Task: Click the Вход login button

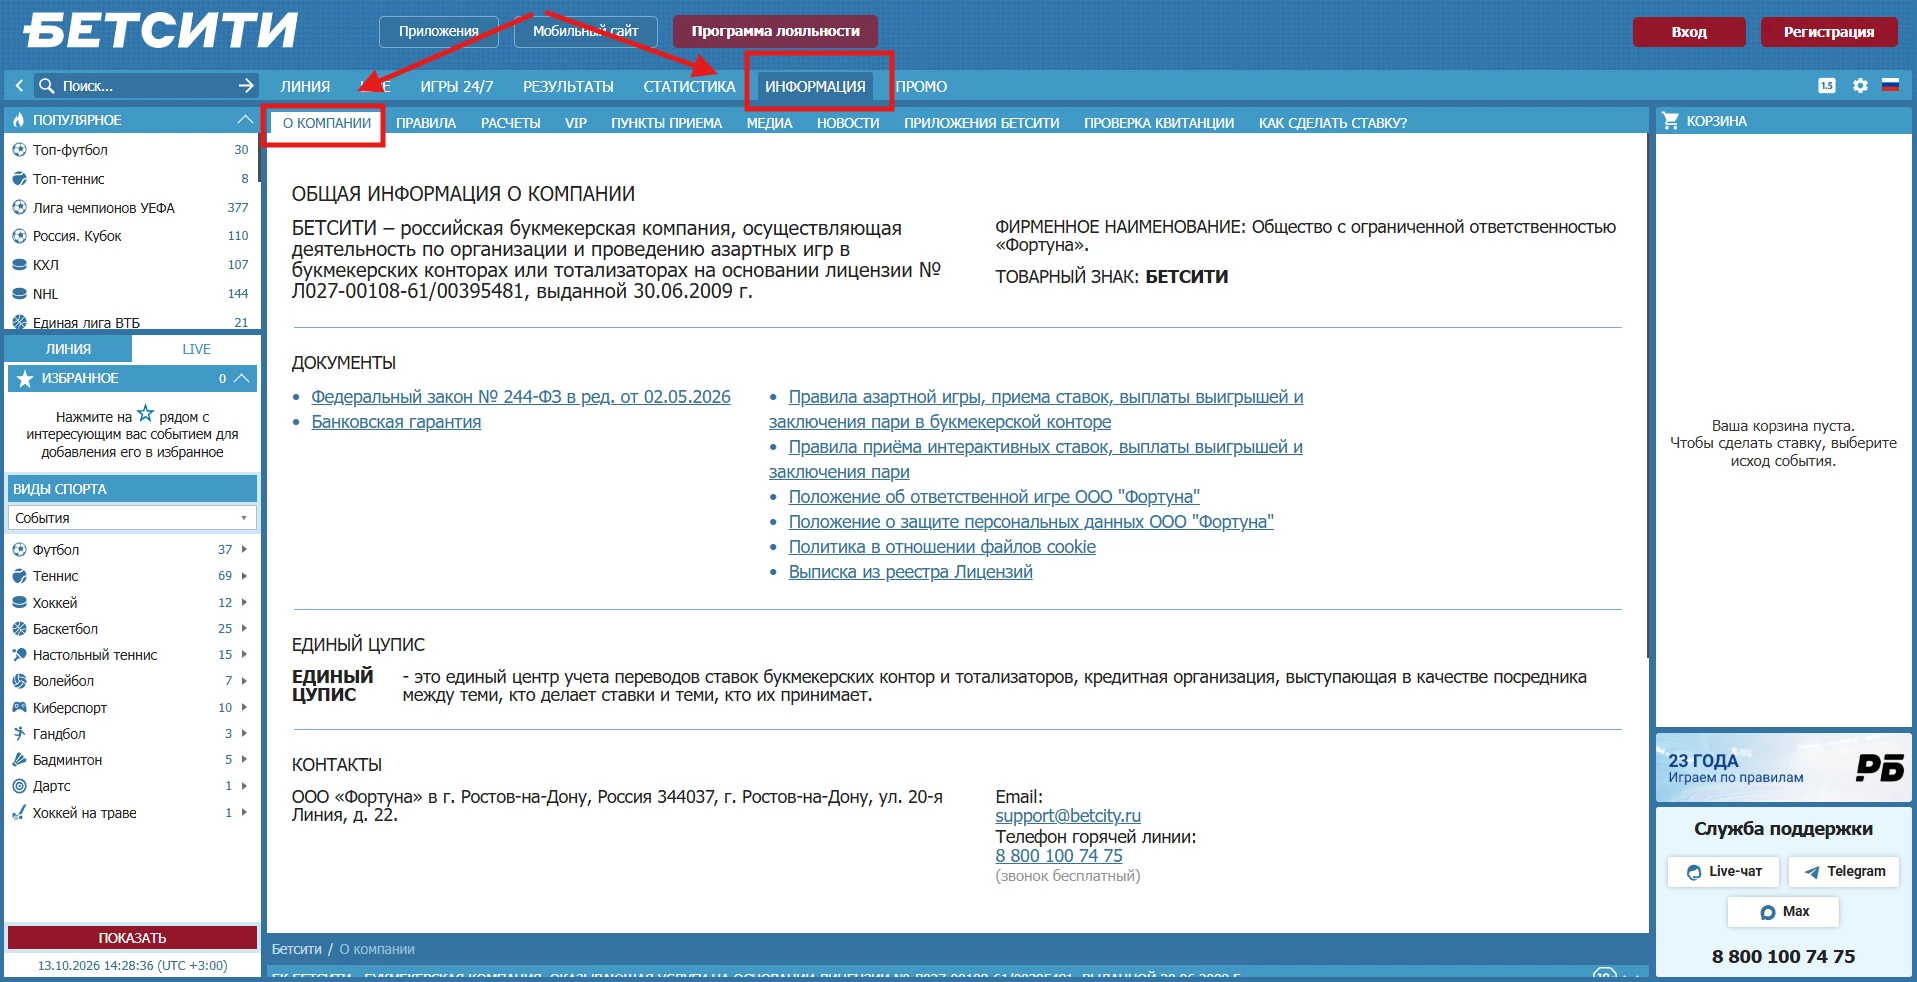Action: 1689,32
